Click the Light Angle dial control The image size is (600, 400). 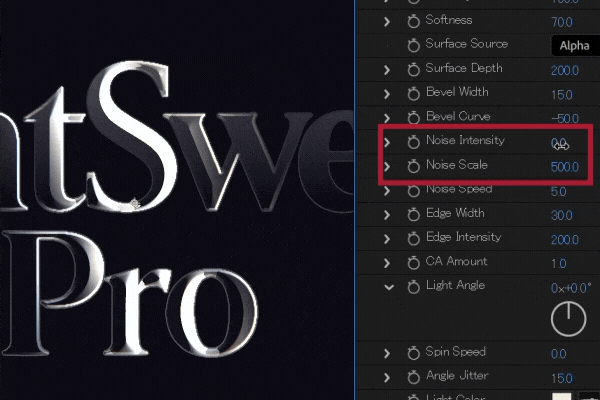click(x=568, y=318)
